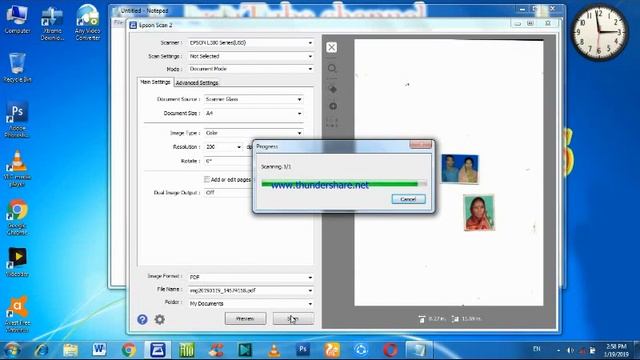
Task: Open File Explorer from taskbar
Action: (70, 350)
